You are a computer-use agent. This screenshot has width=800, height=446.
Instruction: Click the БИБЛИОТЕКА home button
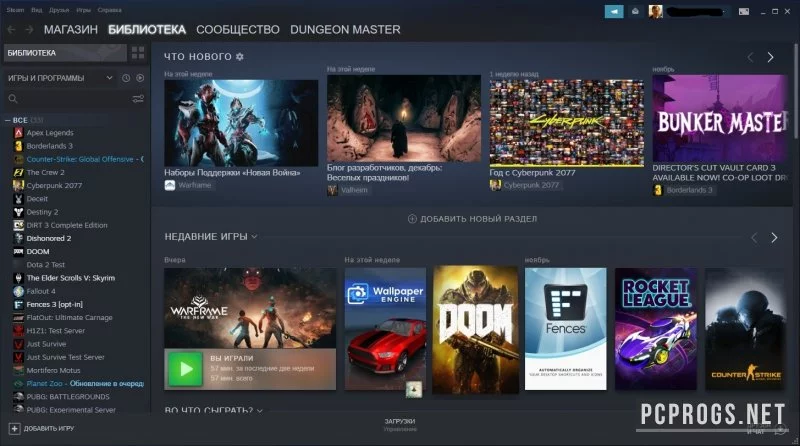pyautogui.click(x=65, y=53)
